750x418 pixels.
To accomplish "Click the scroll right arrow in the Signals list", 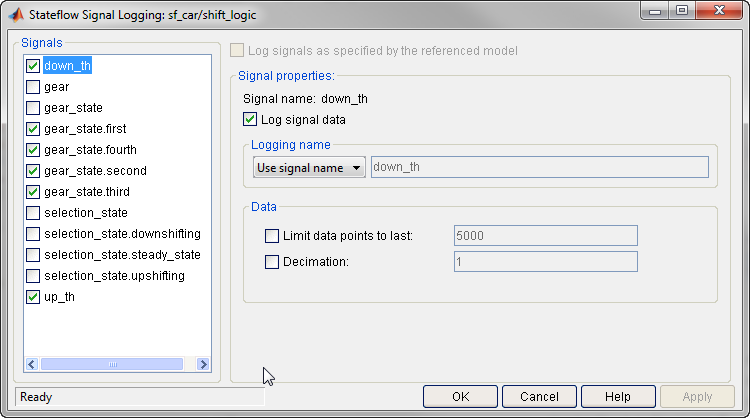I will 203,365.
